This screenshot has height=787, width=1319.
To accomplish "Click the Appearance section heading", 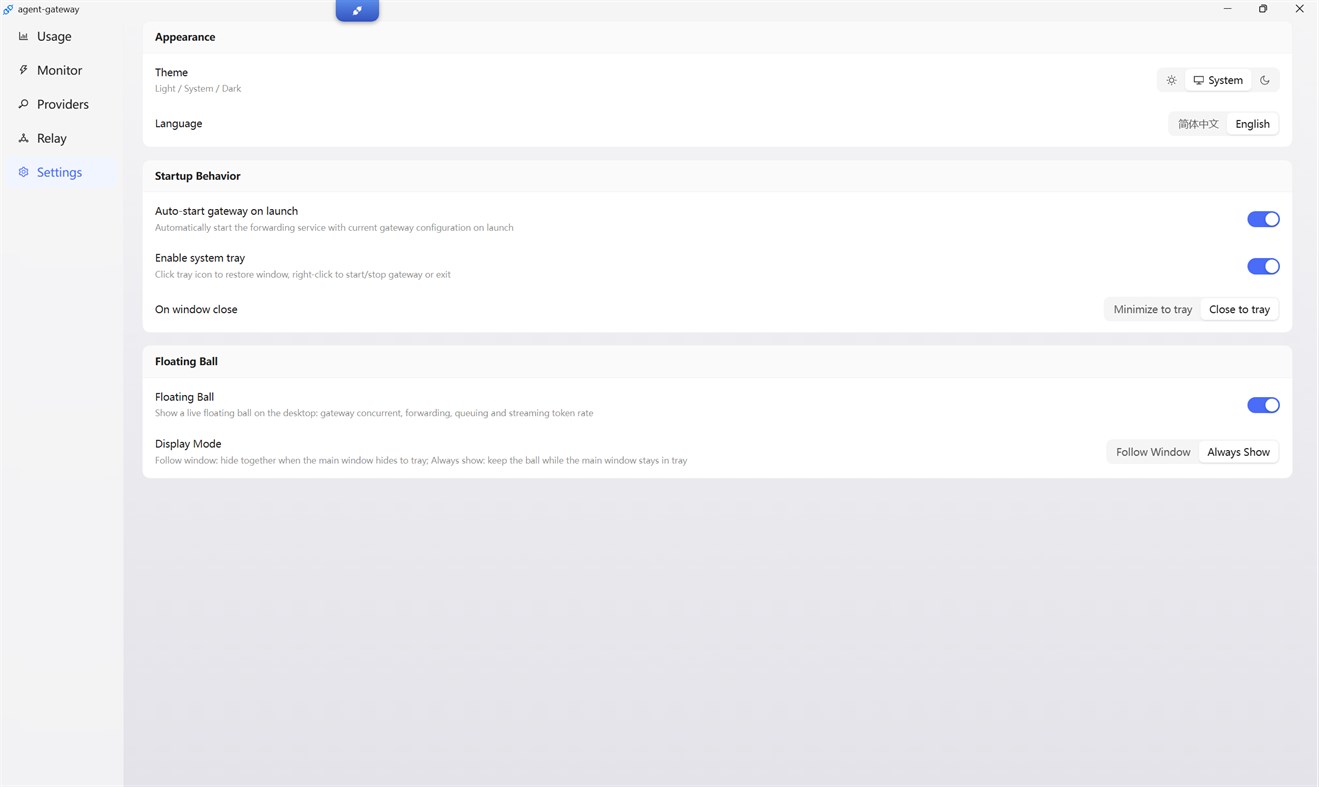I will point(185,37).
